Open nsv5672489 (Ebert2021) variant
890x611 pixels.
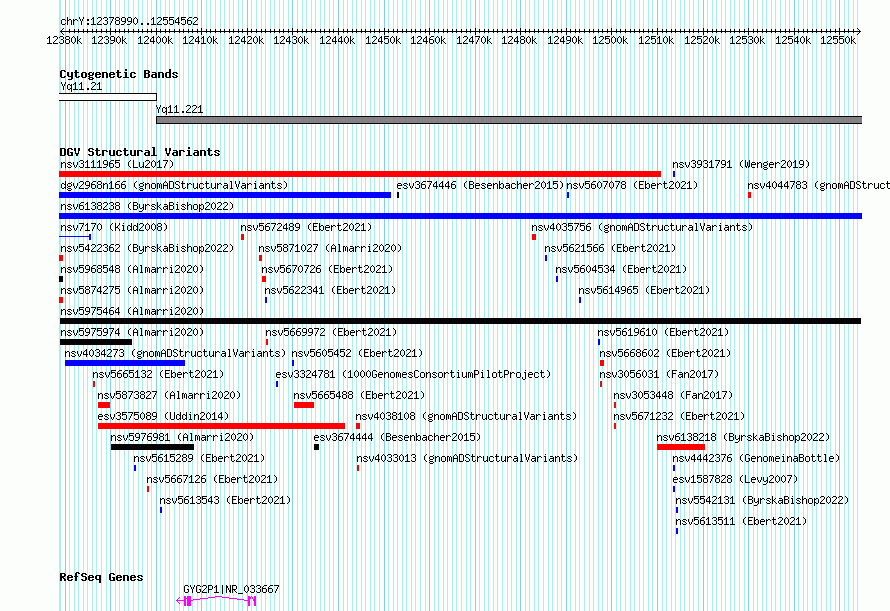pos(306,227)
